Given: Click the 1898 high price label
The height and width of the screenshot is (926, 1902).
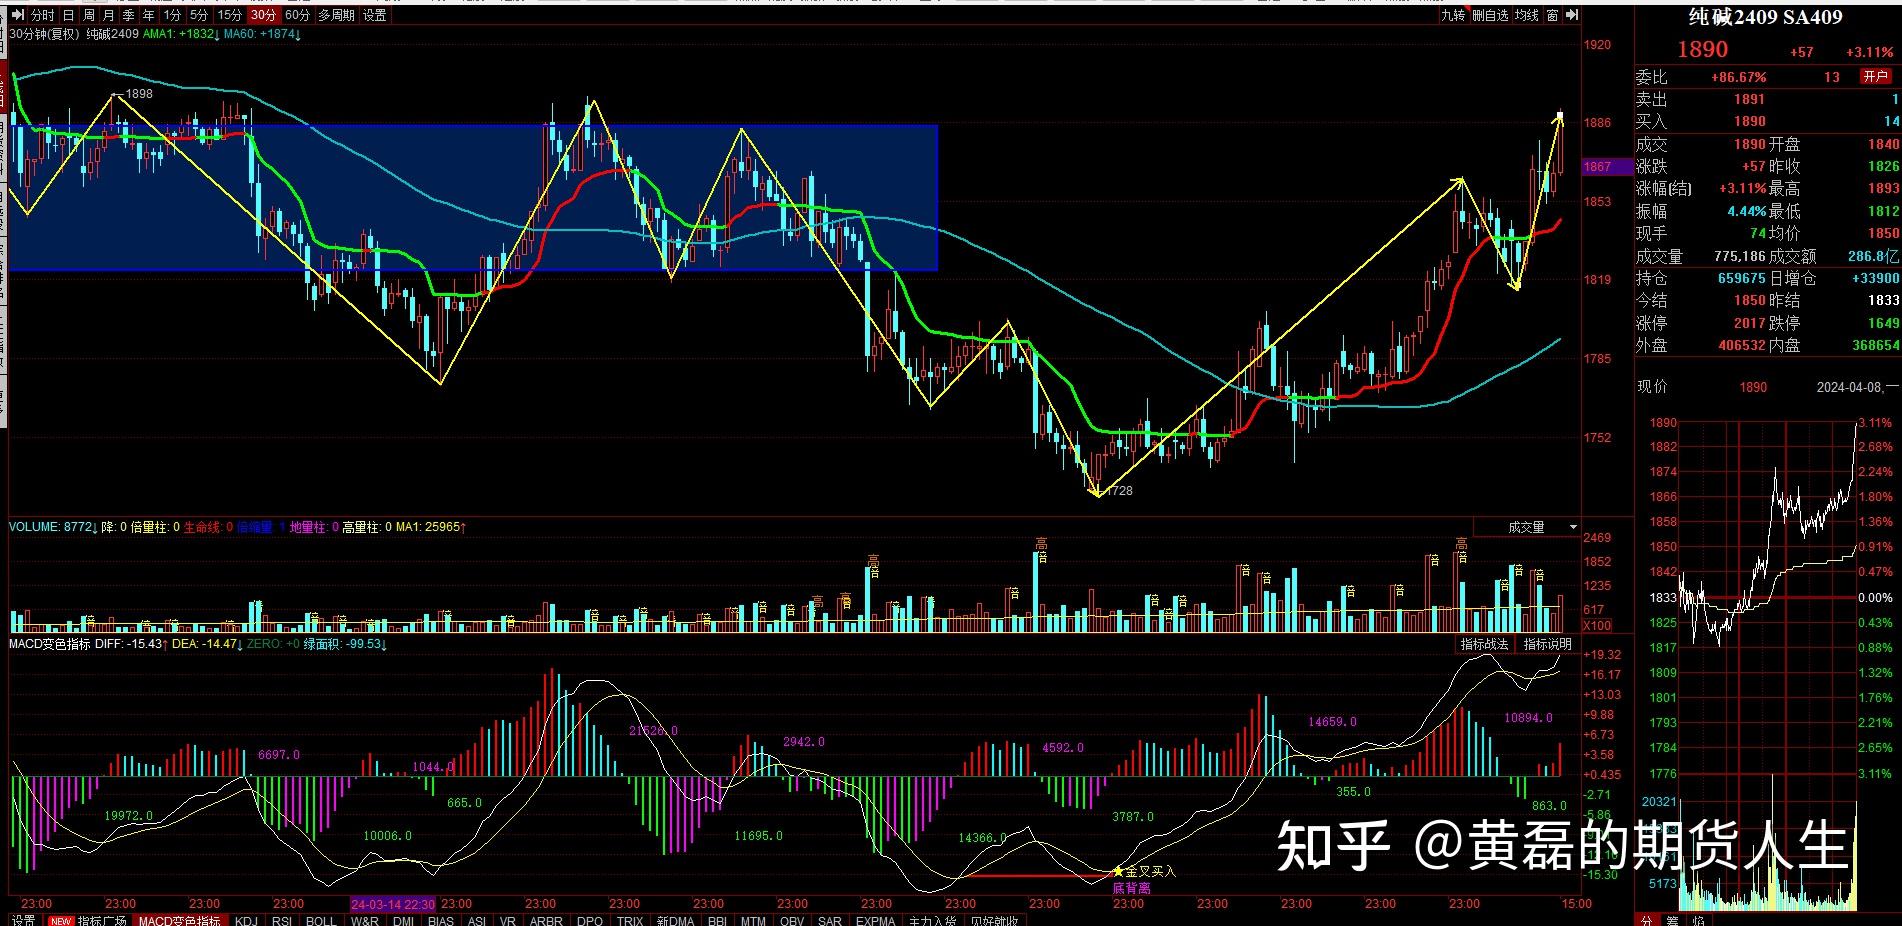Looking at the screenshot, I should (139, 94).
